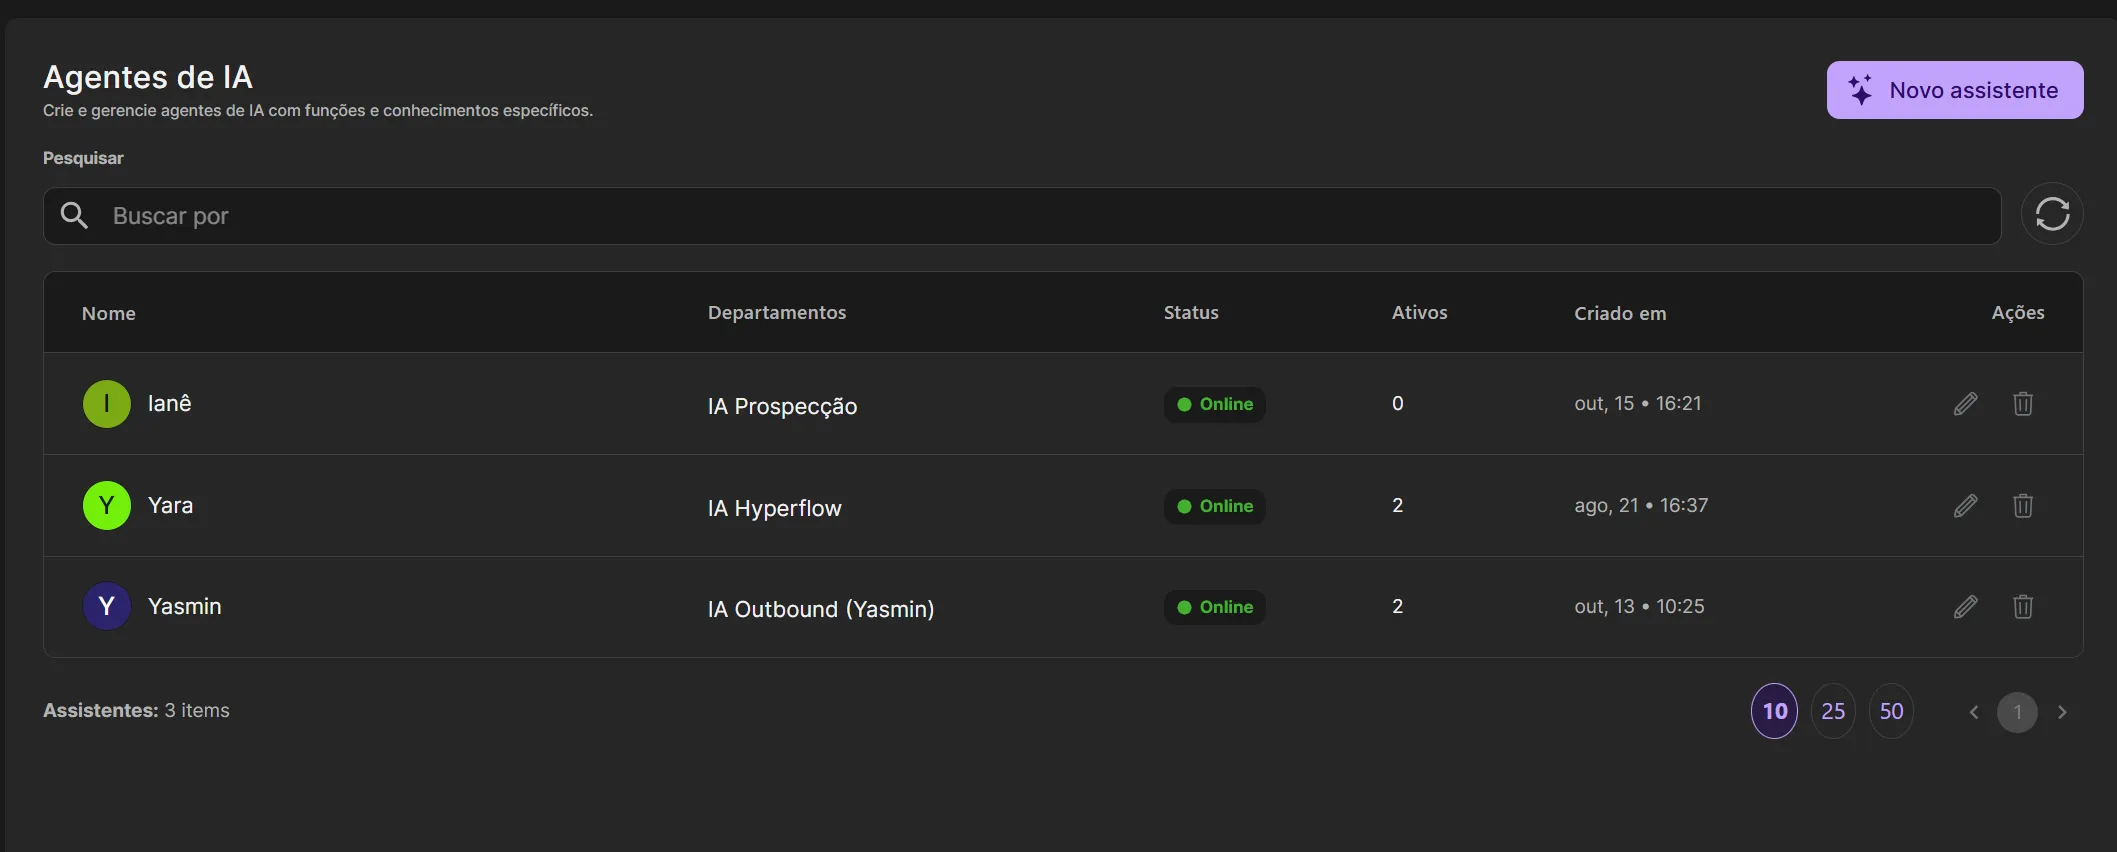This screenshot has height=852, width=2117.
Task: Focus the Buscar por search field
Action: pyautogui.click(x=1022, y=216)
